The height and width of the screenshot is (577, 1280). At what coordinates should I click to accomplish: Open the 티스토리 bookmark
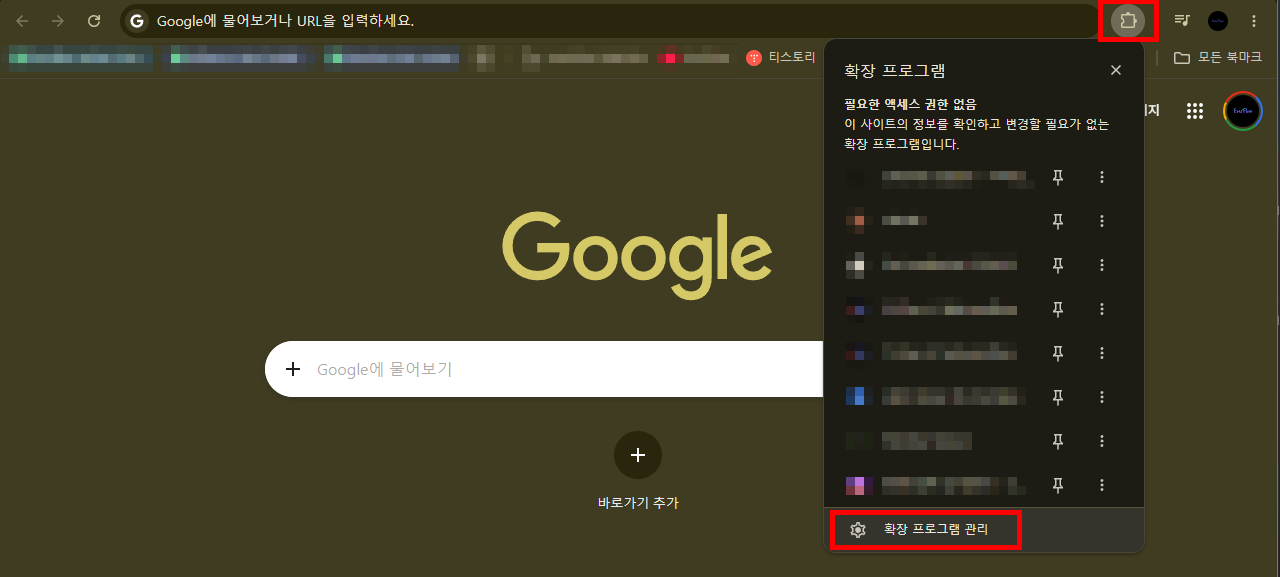pyautogui.click(x=781, y=58)
